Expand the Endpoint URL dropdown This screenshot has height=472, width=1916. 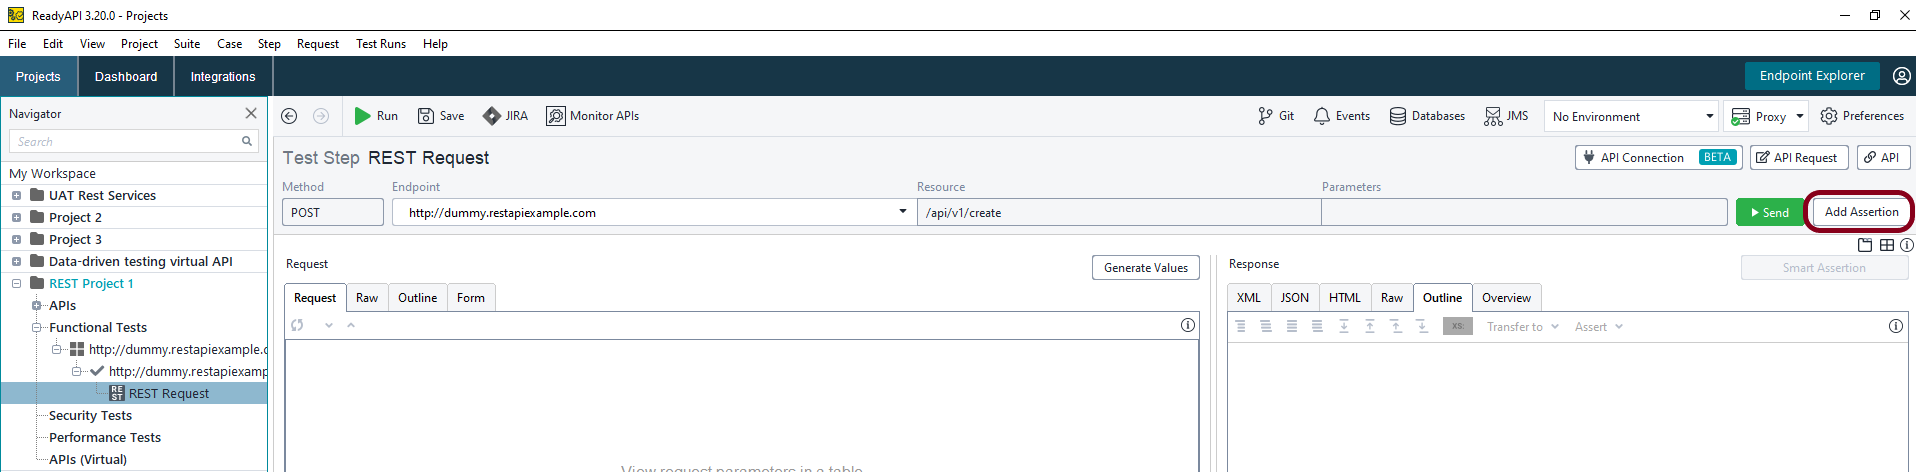(902, 212)
